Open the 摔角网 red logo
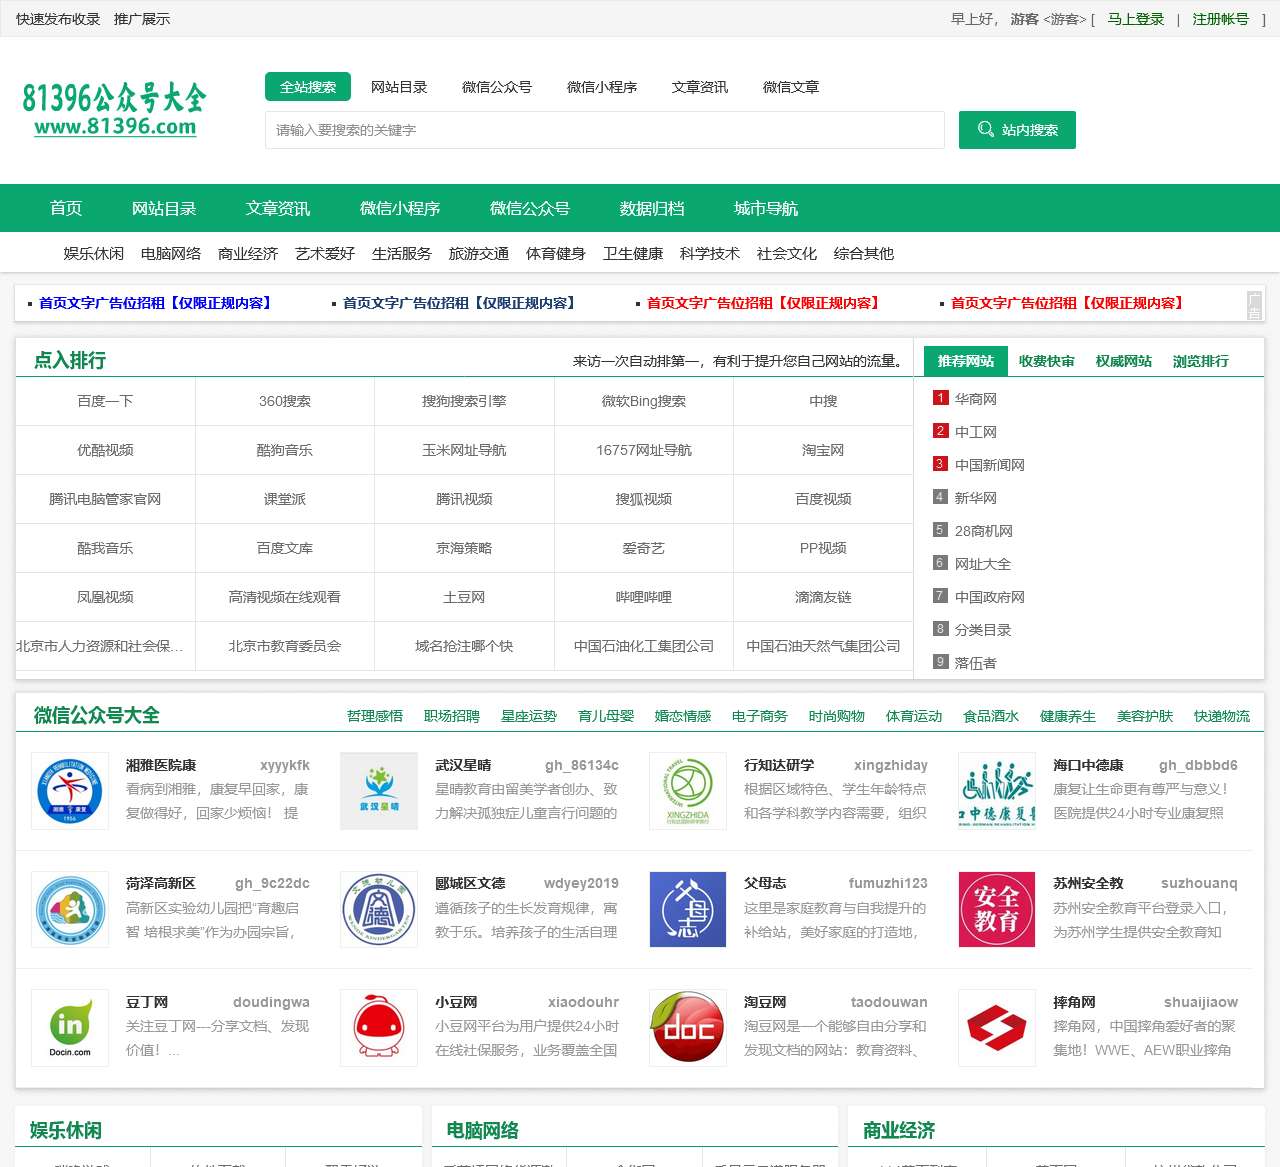 tap(997, 1027)
